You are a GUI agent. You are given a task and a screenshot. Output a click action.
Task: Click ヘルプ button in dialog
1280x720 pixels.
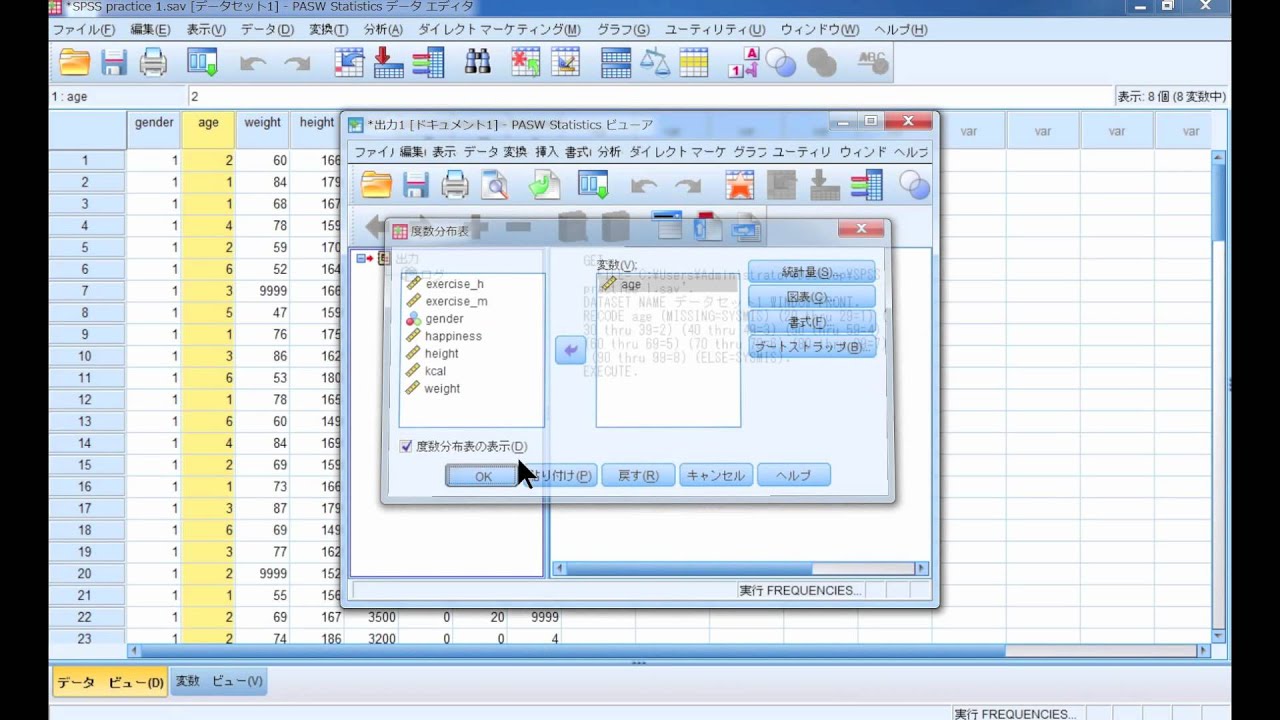click(x=794, y=475)
